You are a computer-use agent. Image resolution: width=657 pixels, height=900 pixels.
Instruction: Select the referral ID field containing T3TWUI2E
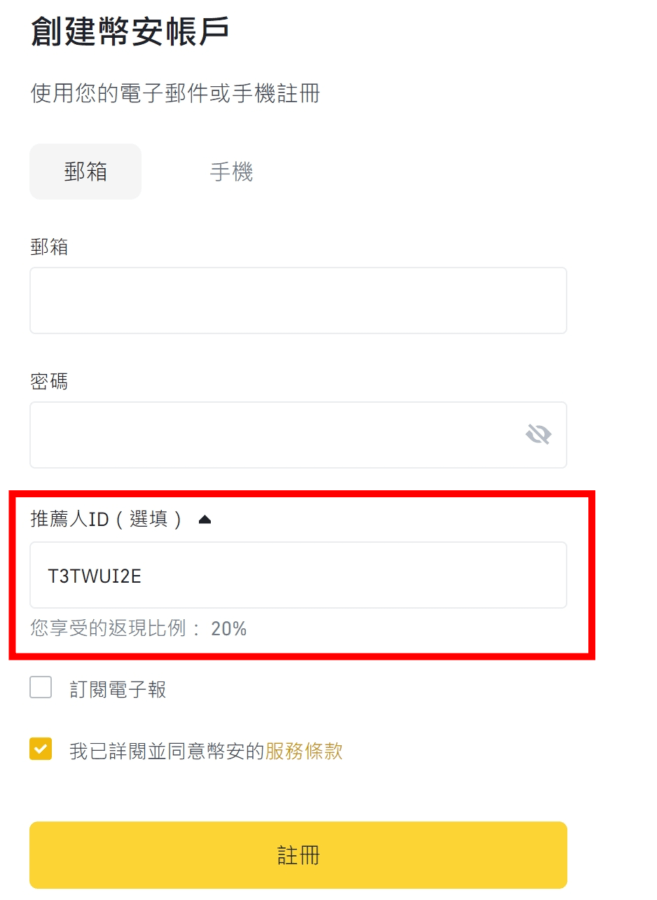(x=298, y=575)
